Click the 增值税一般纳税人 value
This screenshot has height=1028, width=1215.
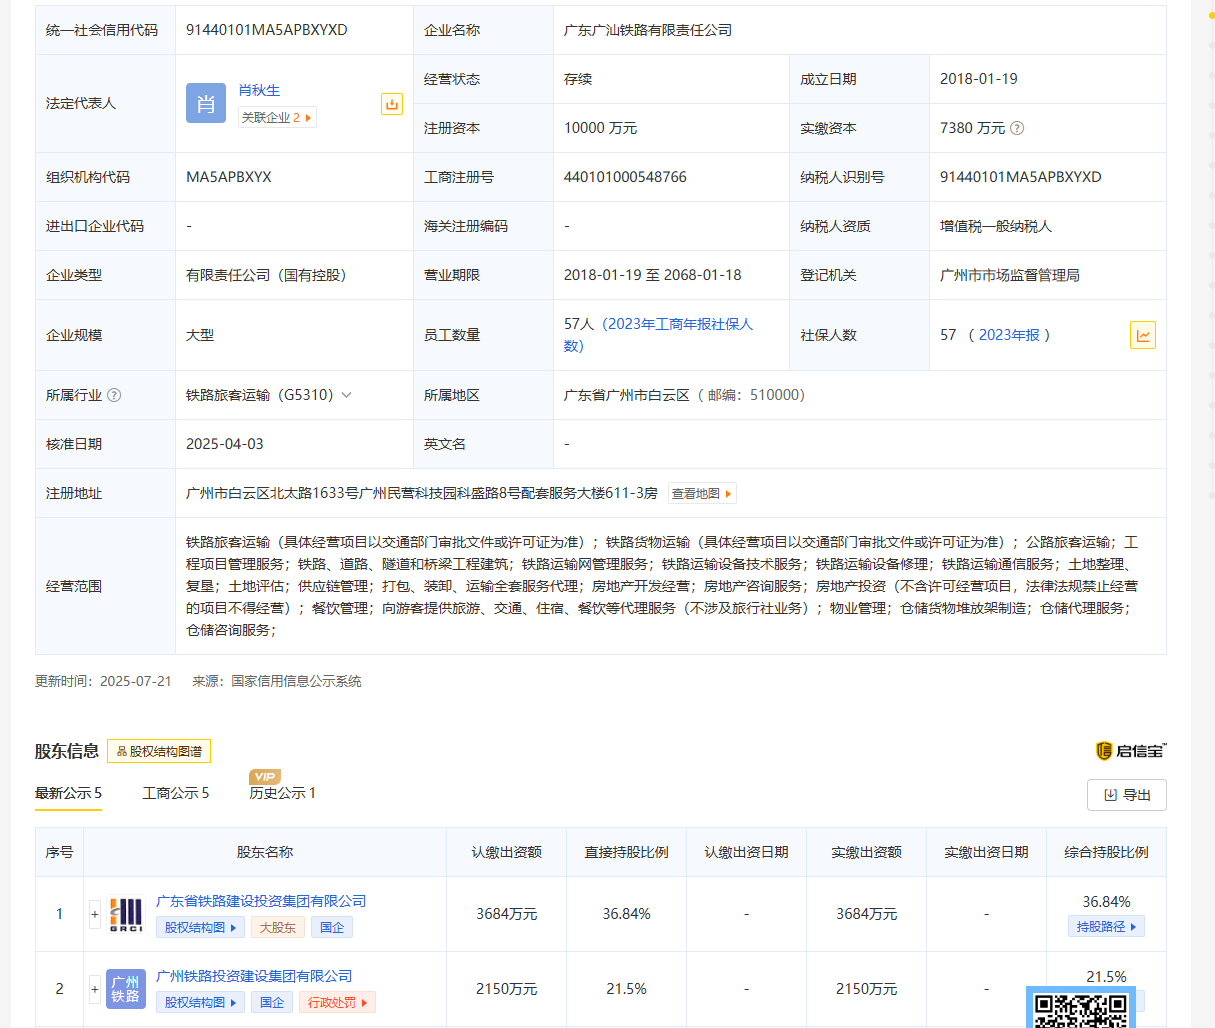click(996, 226)
